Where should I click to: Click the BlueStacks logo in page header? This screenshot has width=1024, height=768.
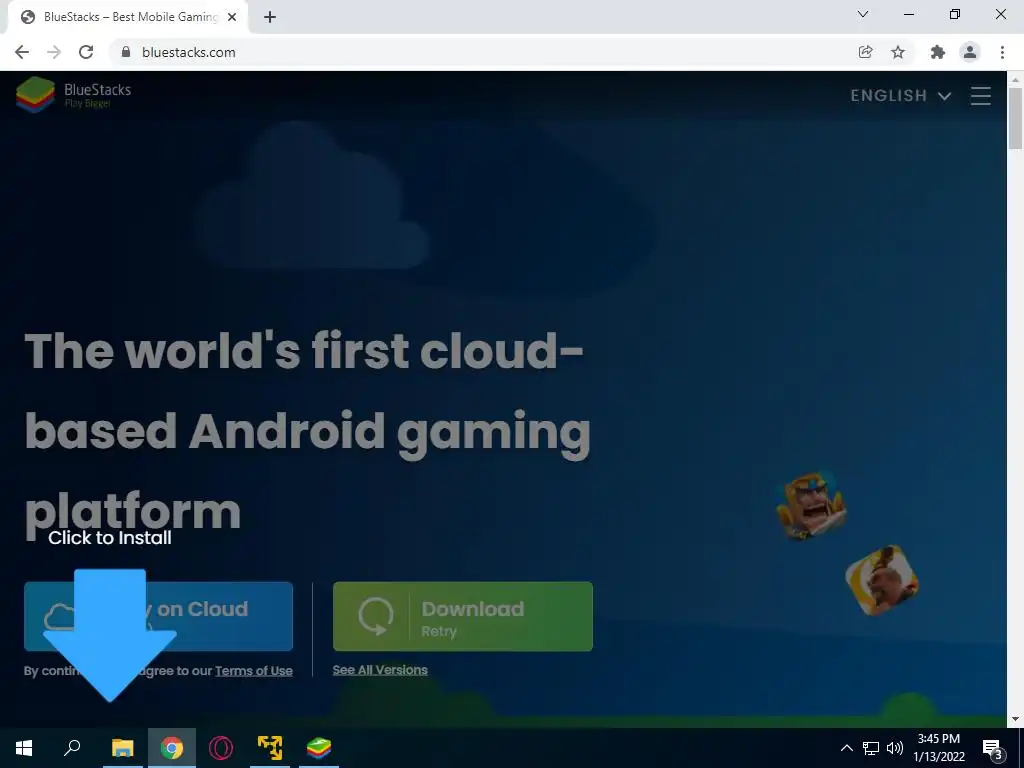tap(73, 95)
